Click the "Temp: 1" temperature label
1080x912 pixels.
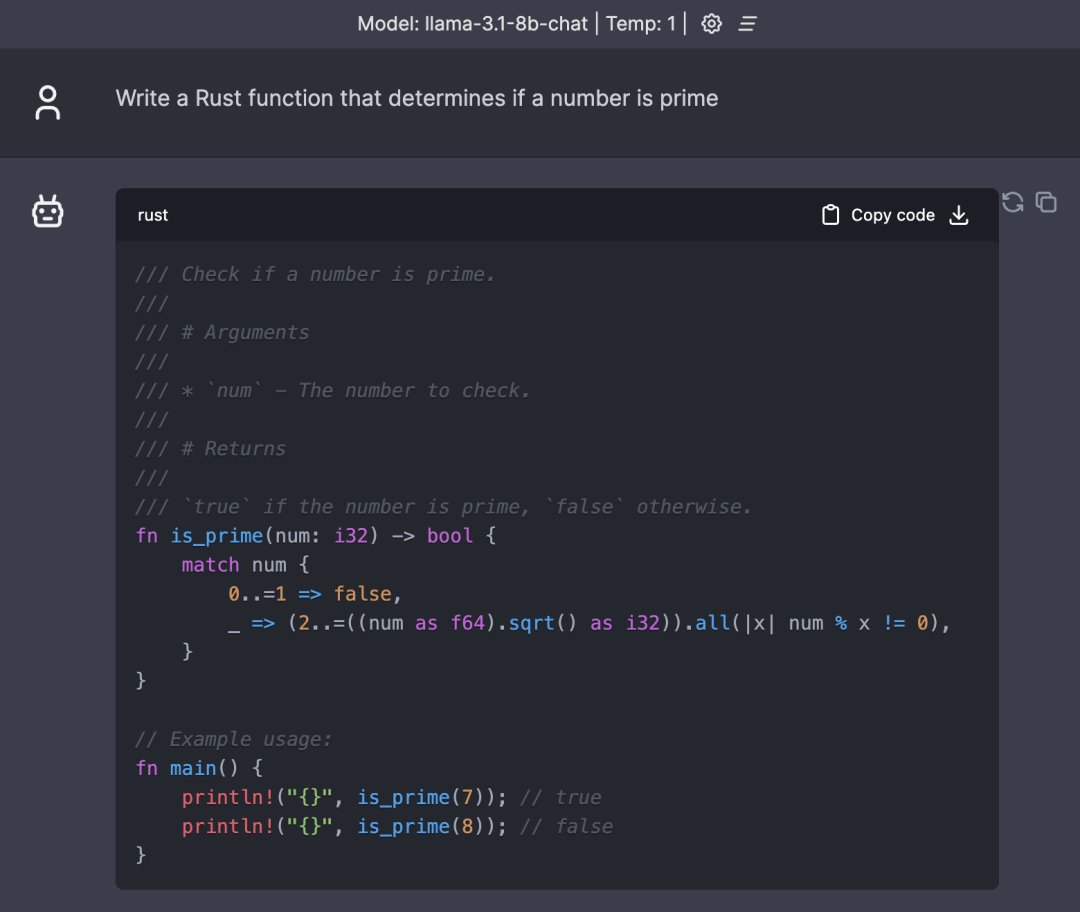click(641, 24)
